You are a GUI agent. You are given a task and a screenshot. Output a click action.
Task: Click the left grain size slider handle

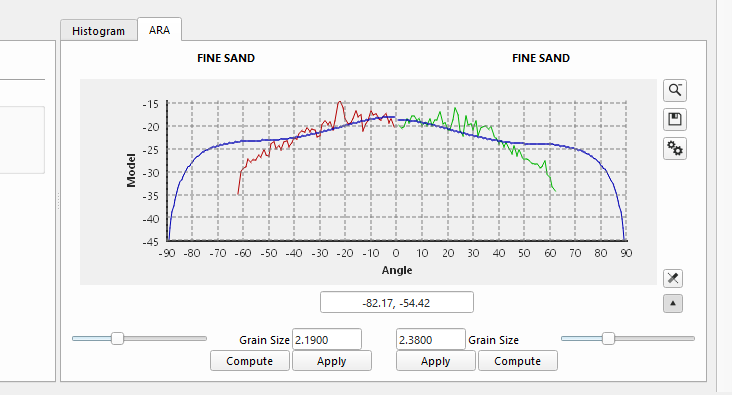(117, 339)
